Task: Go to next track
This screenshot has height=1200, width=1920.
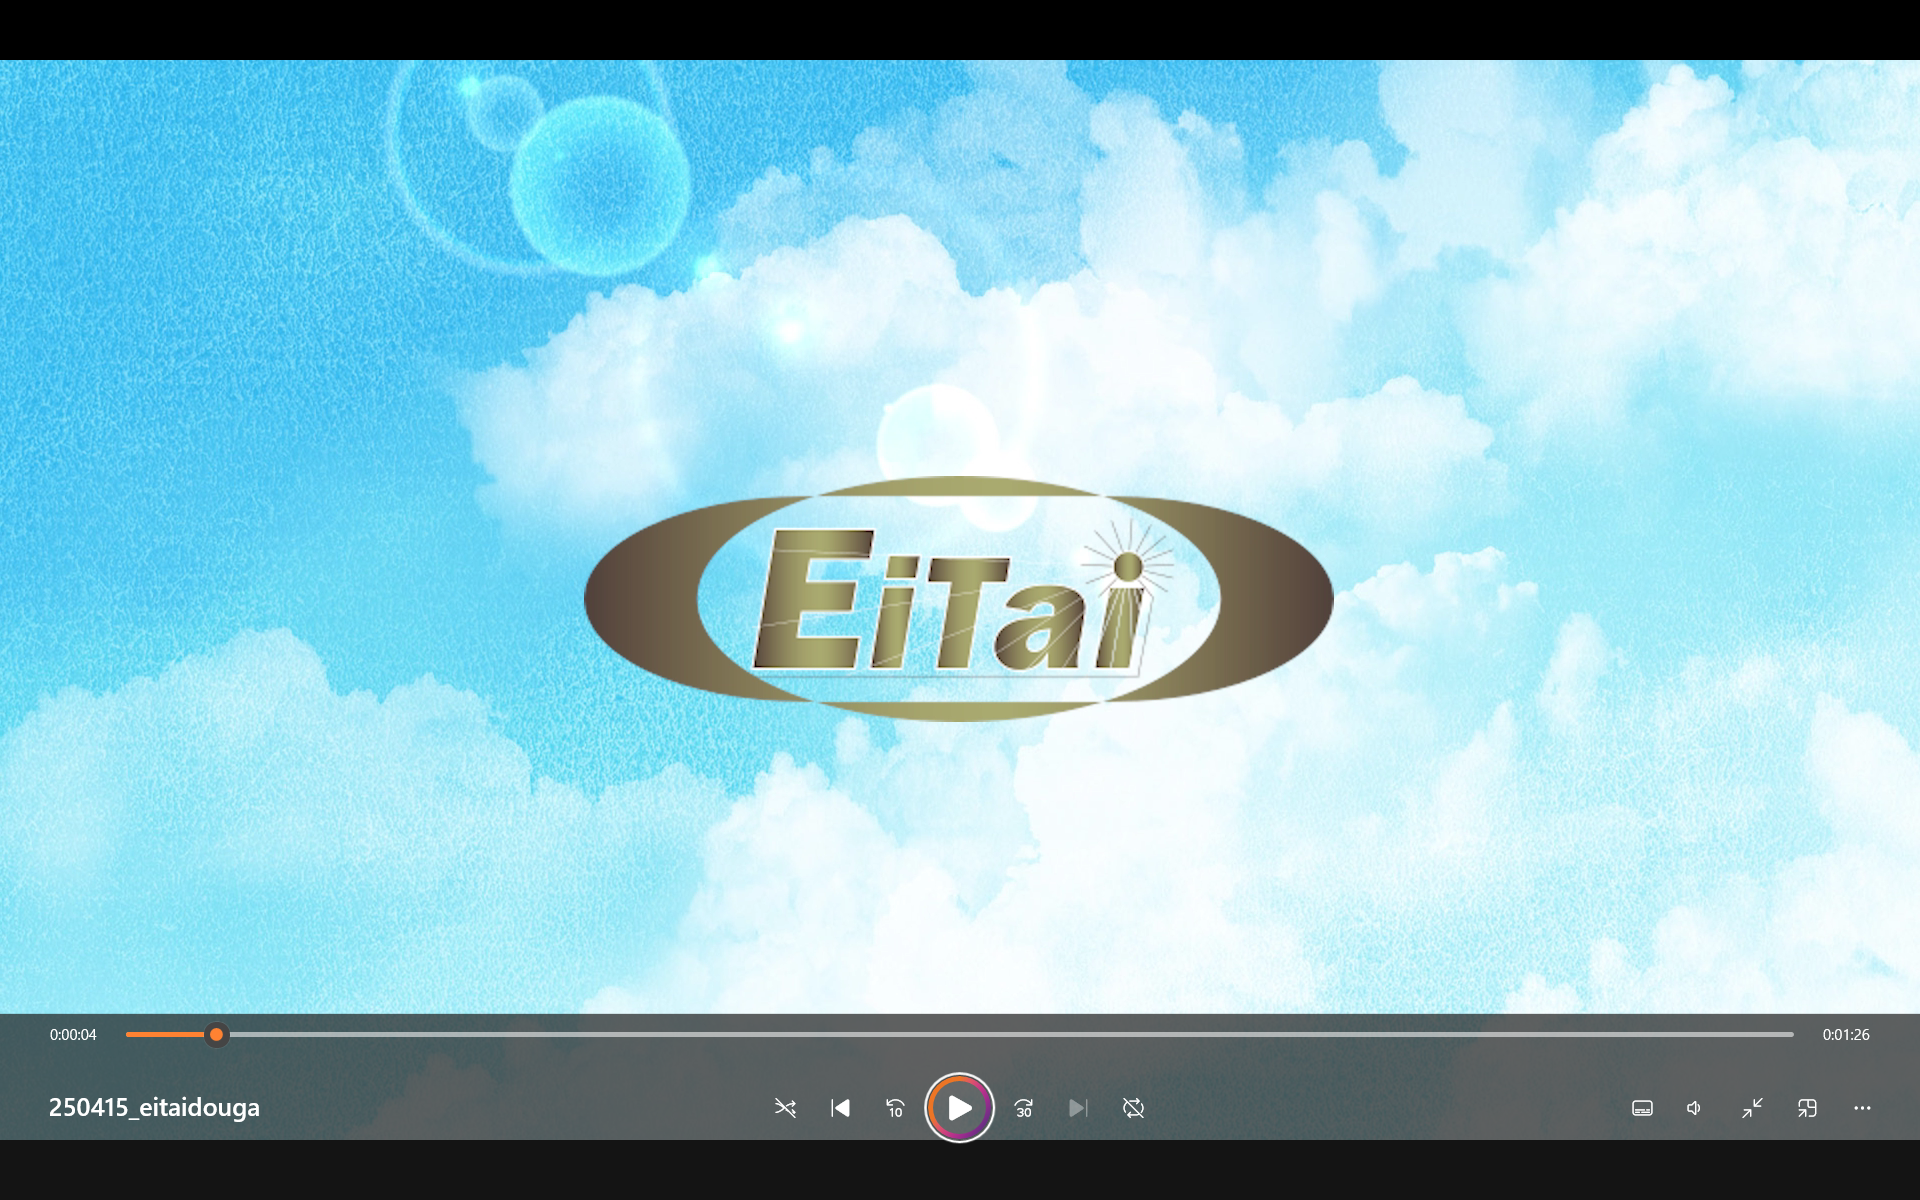Action: pos(1078,1108)
